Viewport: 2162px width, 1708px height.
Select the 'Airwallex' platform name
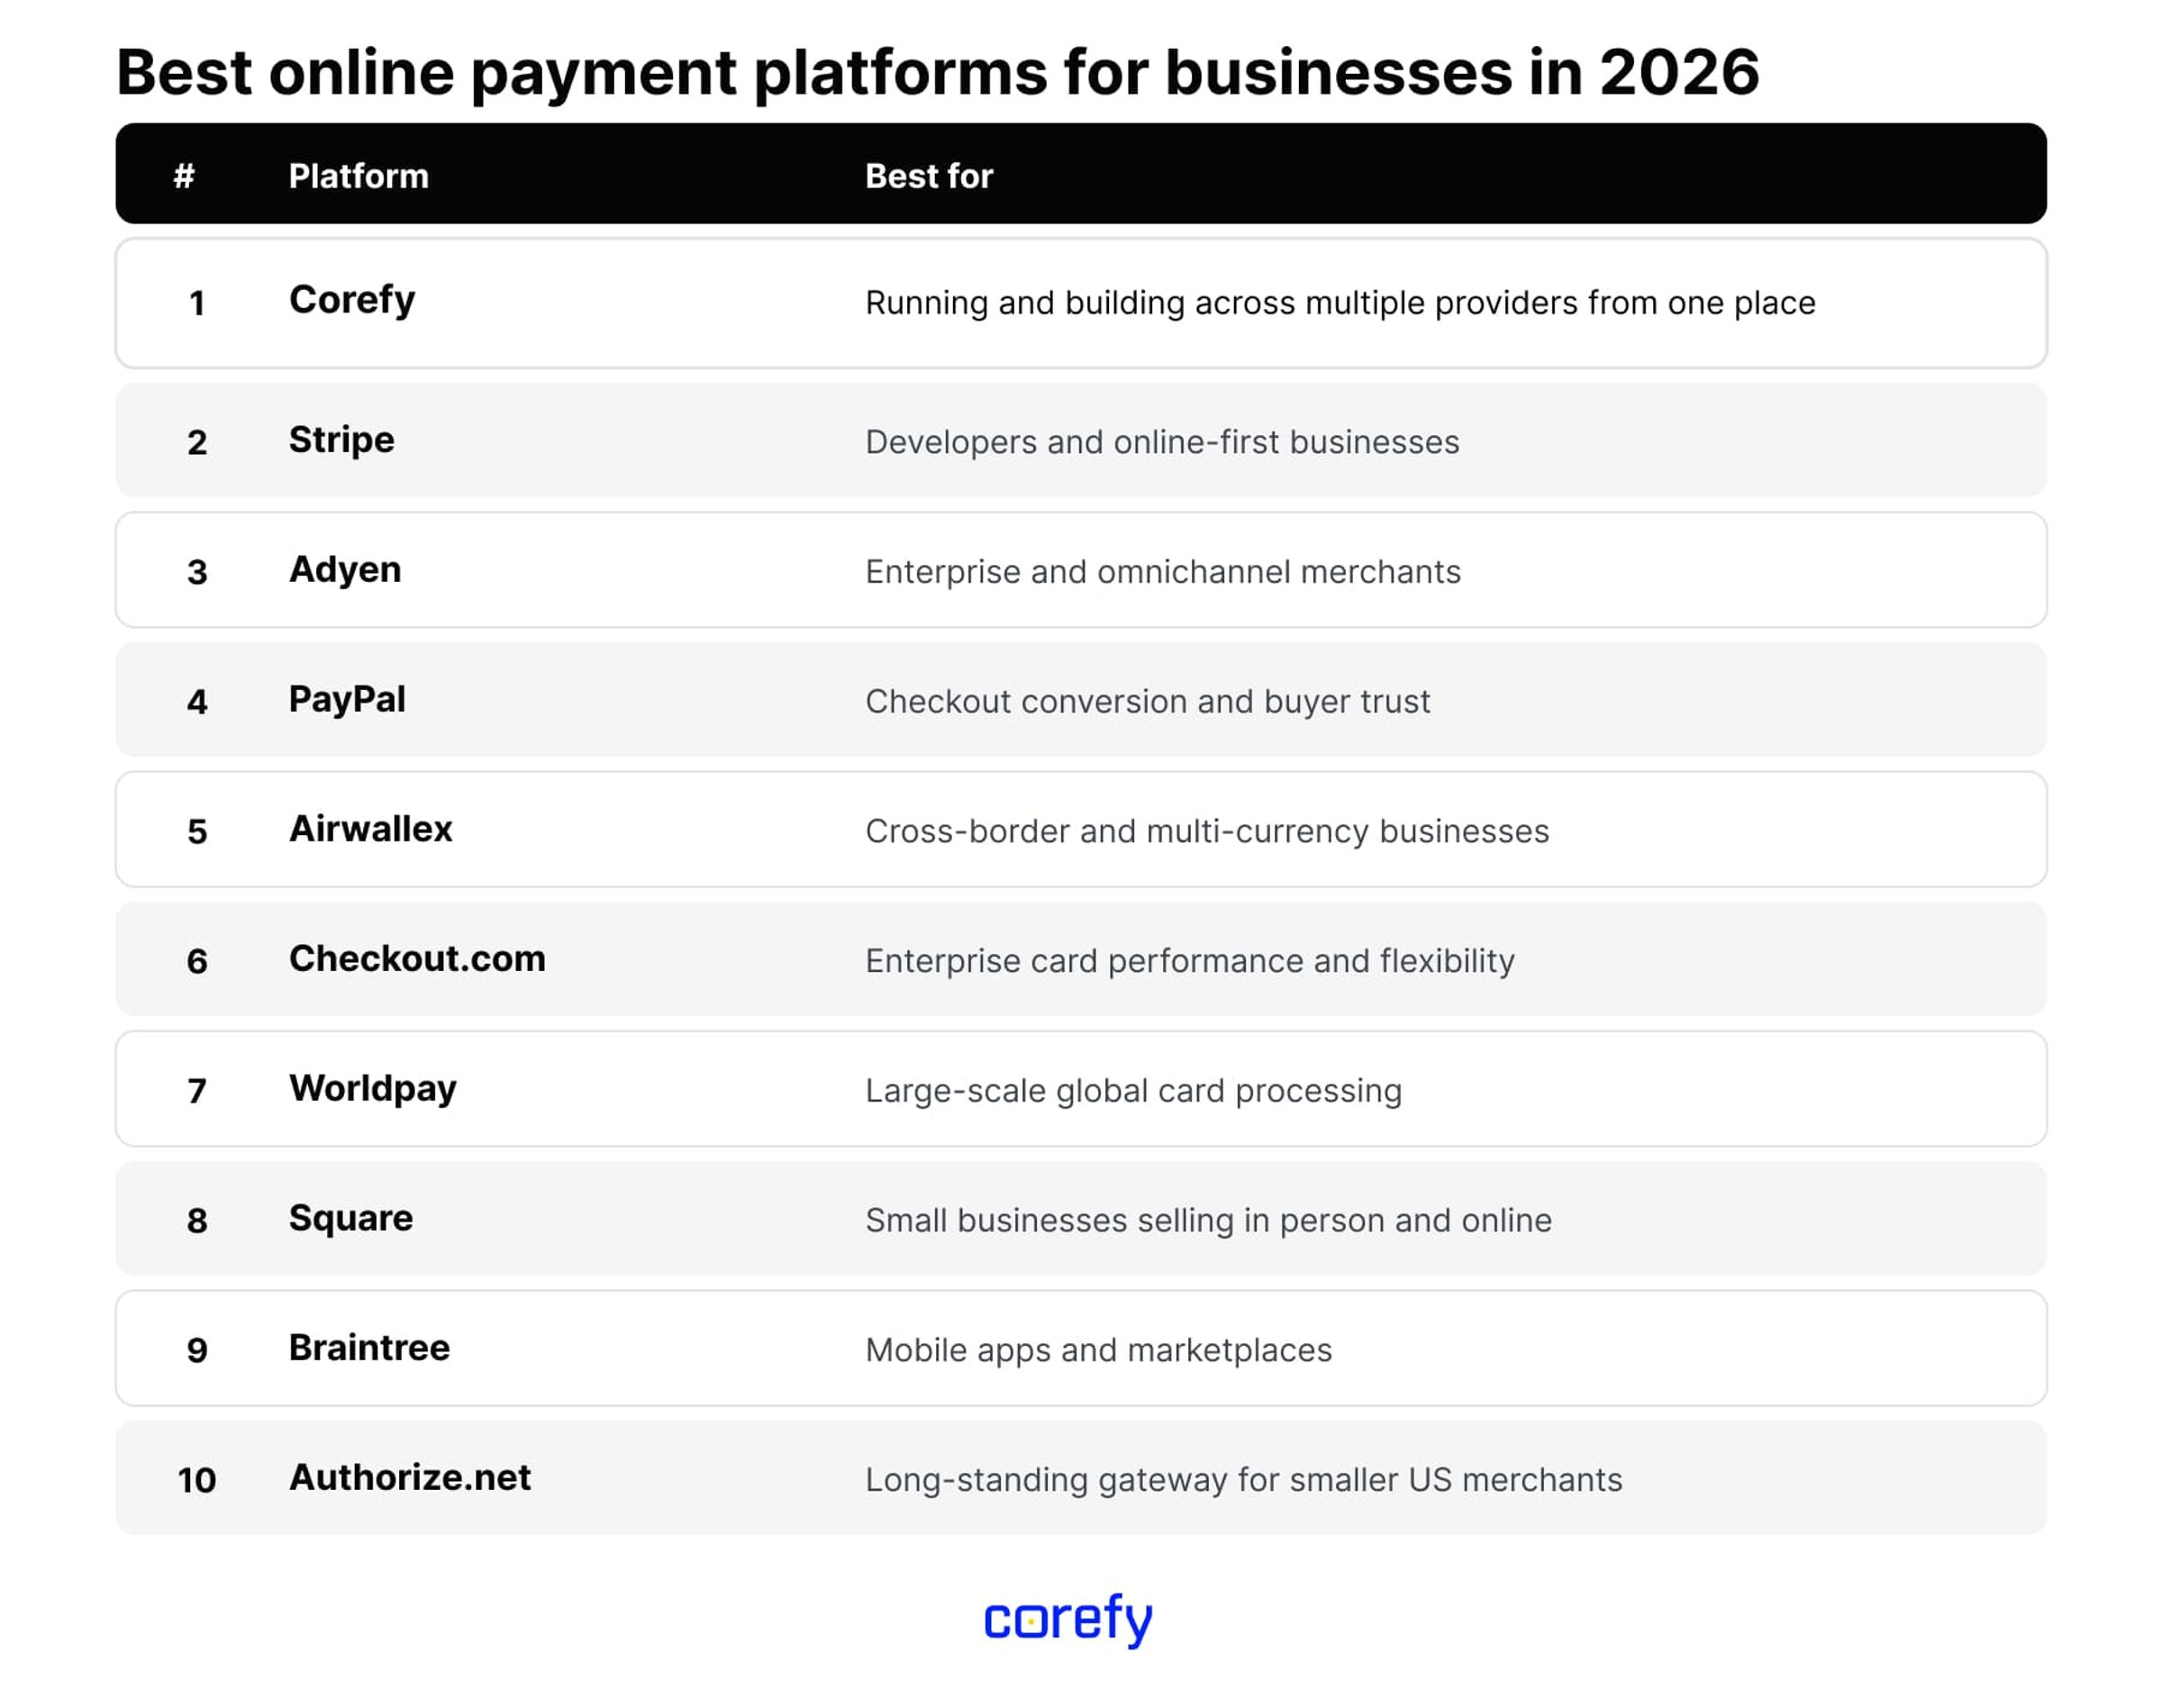click(371, 829)
